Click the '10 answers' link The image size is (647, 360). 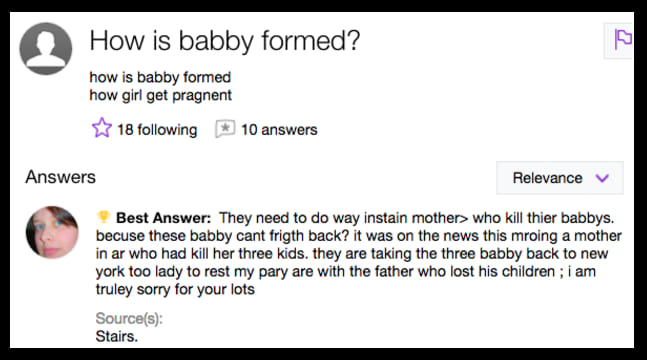(x=279, y=130)
